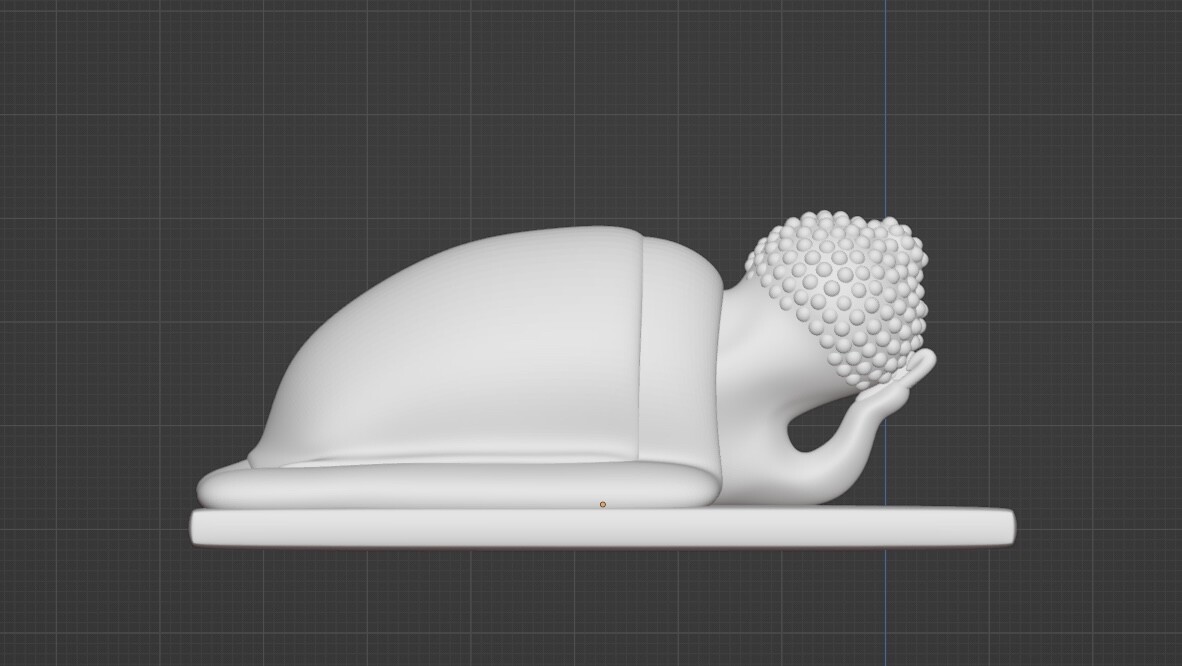Select the statue's curly-haired head

[839, 298]
